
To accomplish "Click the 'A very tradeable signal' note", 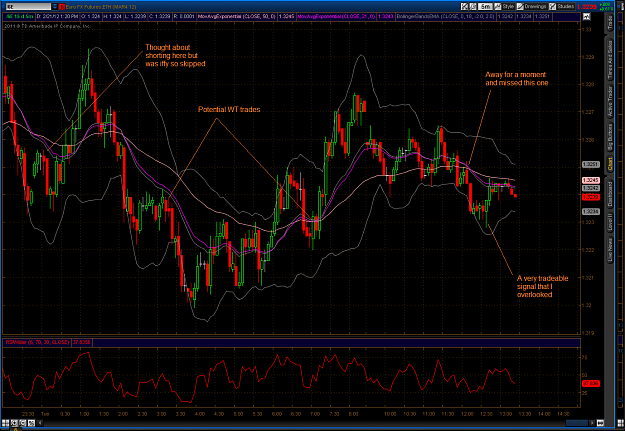I will (x=542, y=286).
